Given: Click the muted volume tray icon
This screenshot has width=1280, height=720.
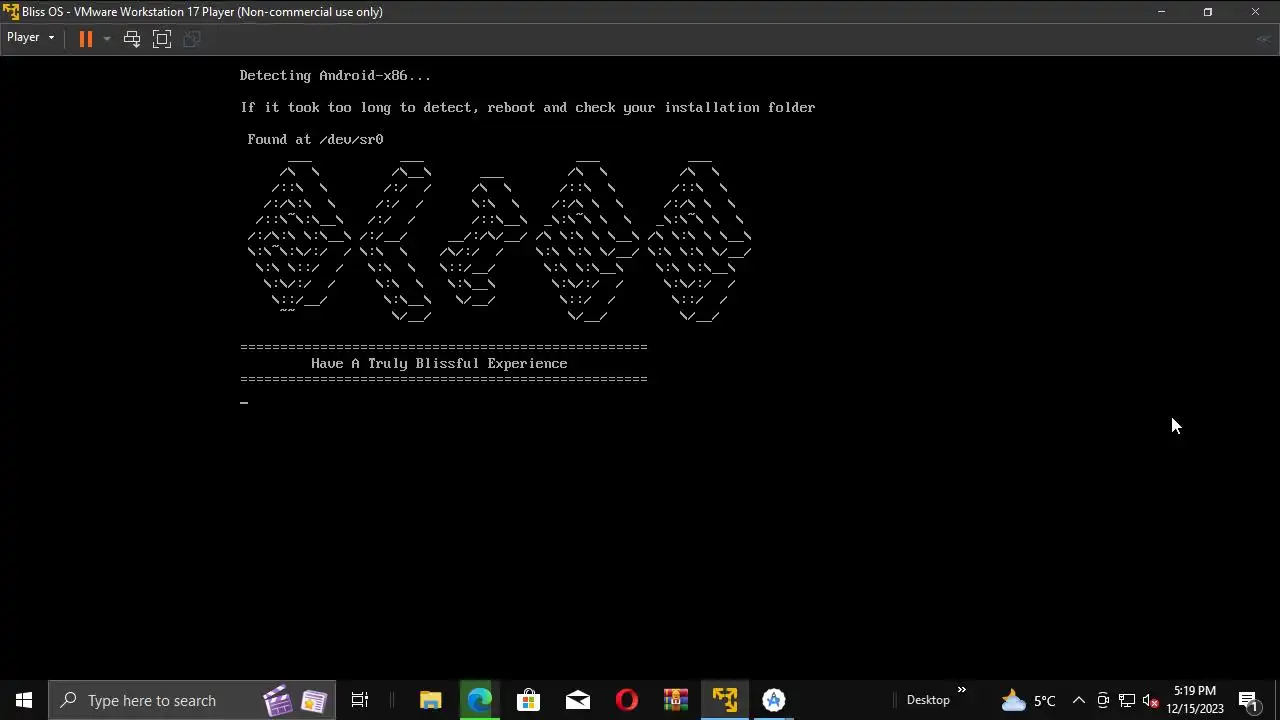Looking at the screenshot, I should [1151, 700].
